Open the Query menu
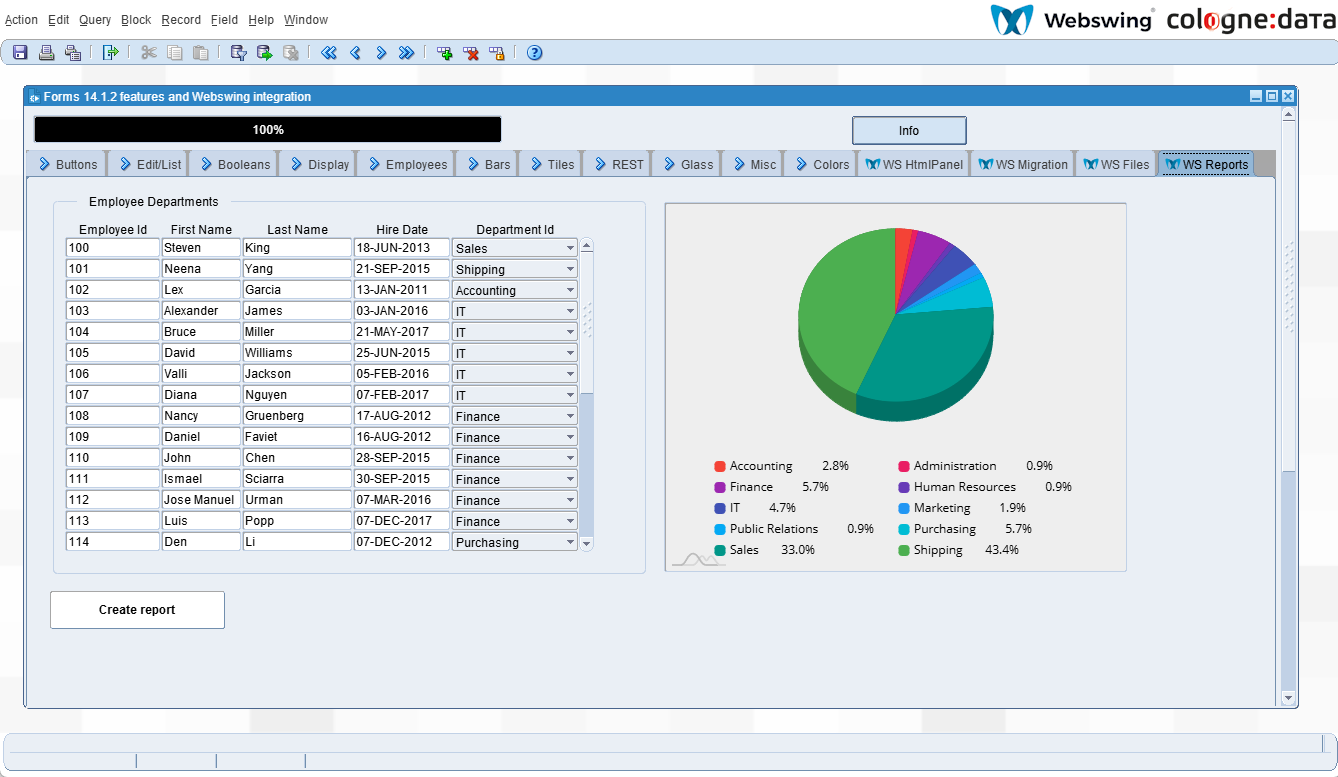Image resolution: width=1338 pixels, height=777 pixels. [95, 20]
